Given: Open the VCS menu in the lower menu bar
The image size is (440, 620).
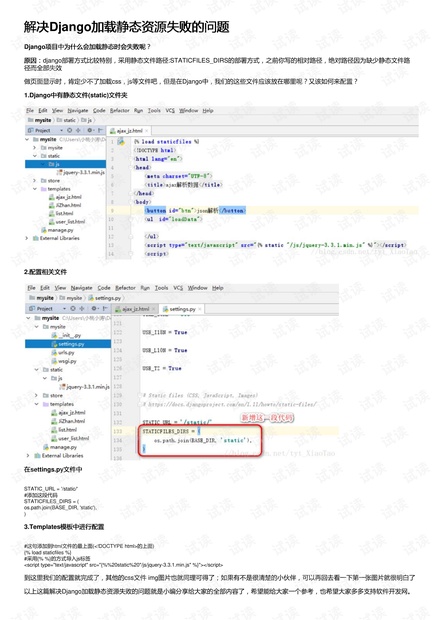Looking at the screenshot, I should pos(178,288).
